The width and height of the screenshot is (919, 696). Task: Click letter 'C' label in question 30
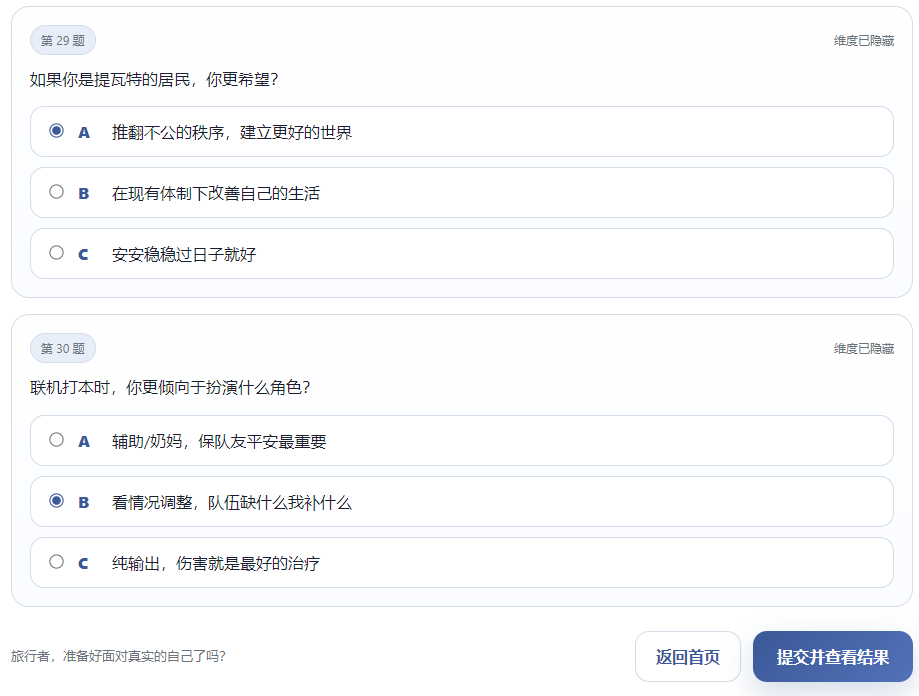(84, 563)
